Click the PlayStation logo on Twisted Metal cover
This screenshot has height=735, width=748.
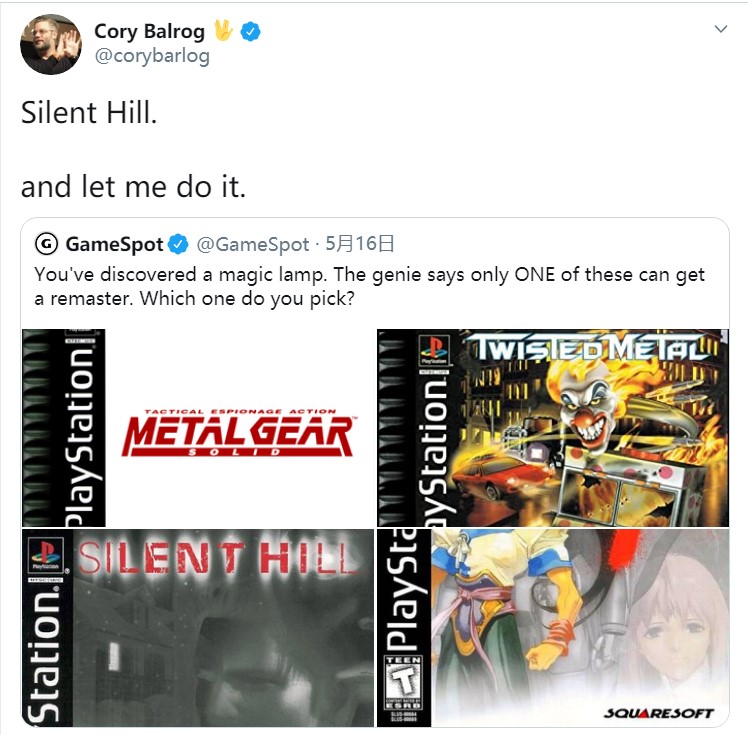click(434, 350)
